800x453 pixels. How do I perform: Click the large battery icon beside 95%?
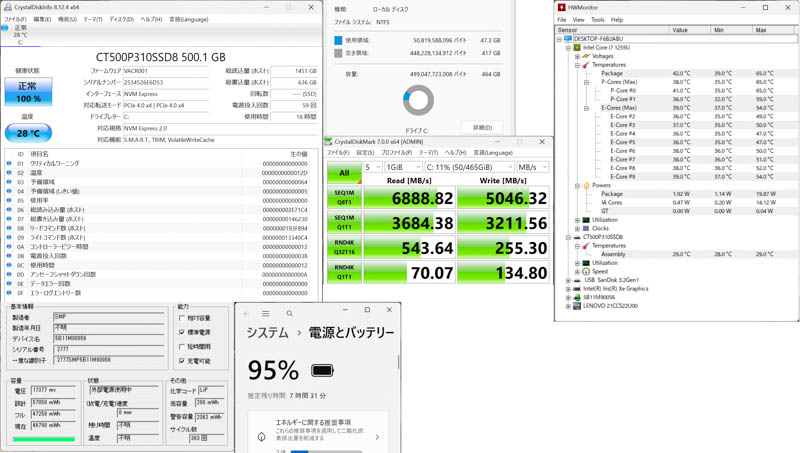322,370
